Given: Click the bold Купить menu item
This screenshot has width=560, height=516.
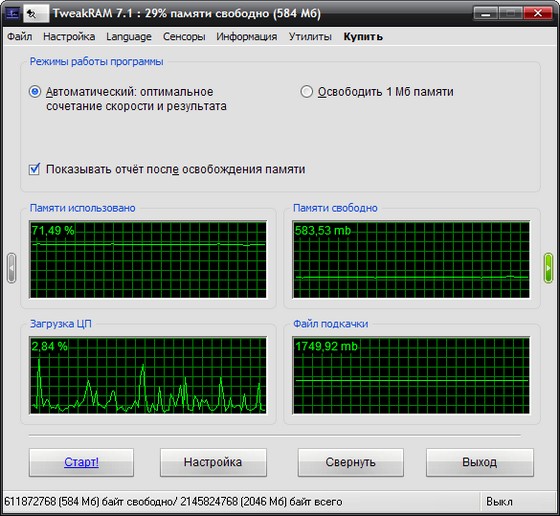Looking at the screenshot, I should click(363, 36).
